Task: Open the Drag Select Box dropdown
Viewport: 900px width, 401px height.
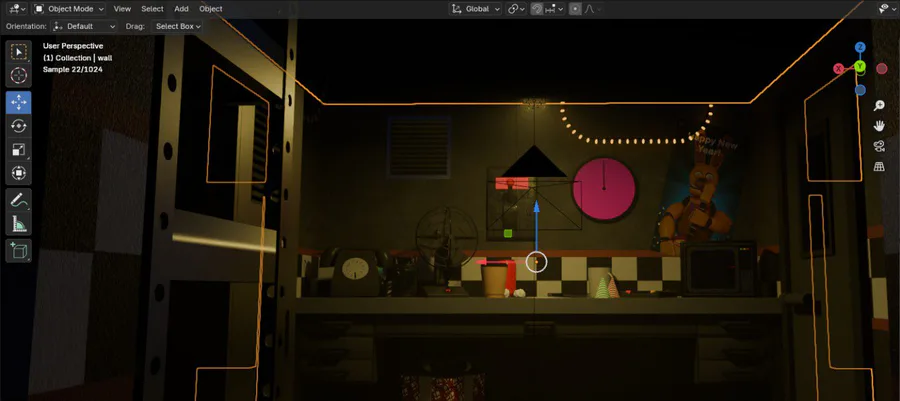Action: click(x=177, y=26)
